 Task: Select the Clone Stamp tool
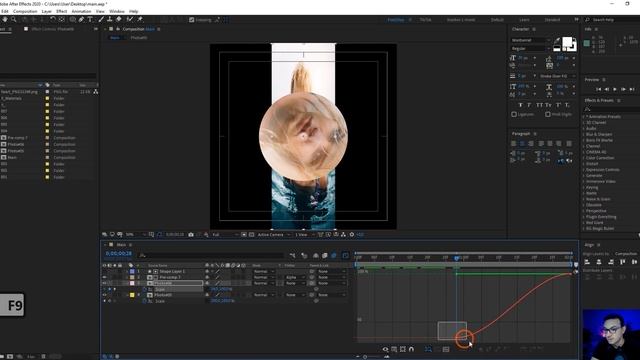click(109, 19)
